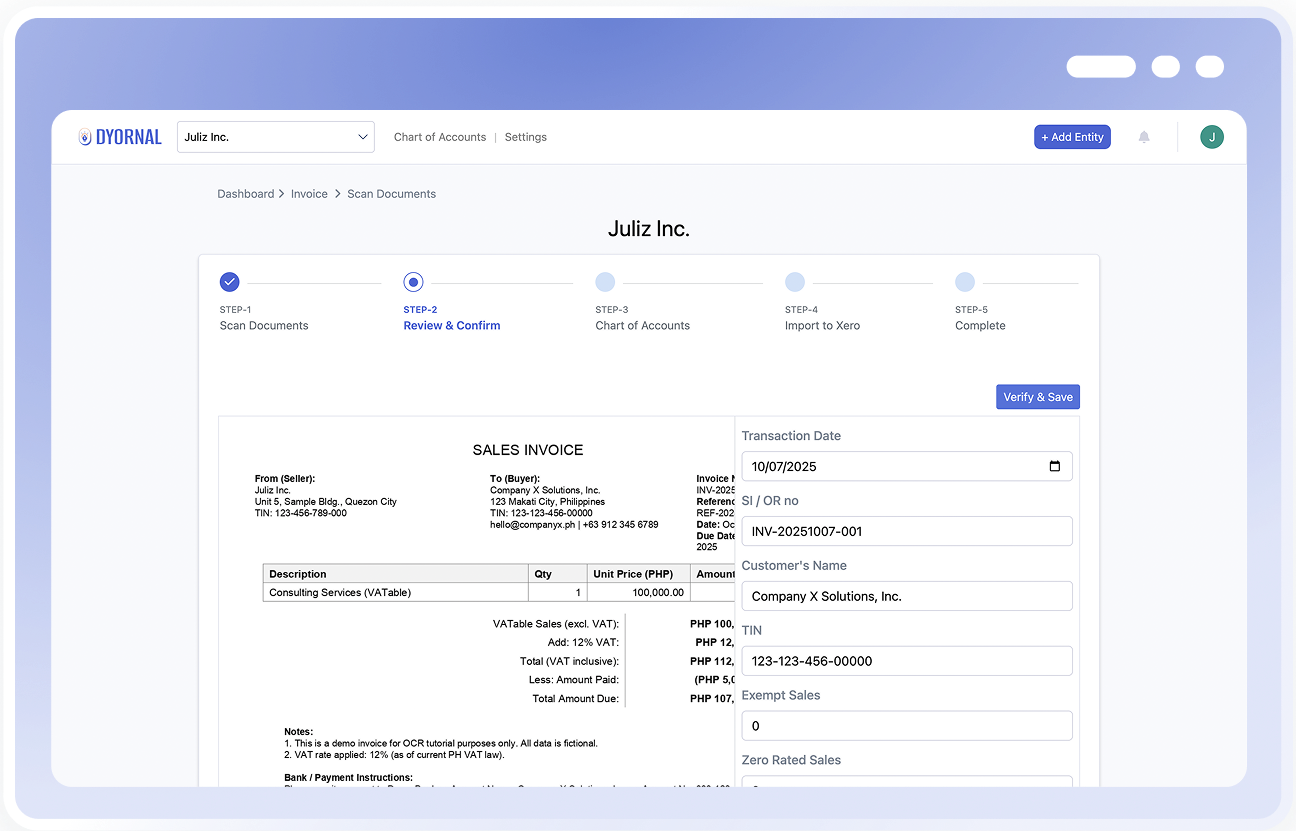Focus the SI / OR no field
This screenshot has height=831, width=1296.
tap(906, 531)
